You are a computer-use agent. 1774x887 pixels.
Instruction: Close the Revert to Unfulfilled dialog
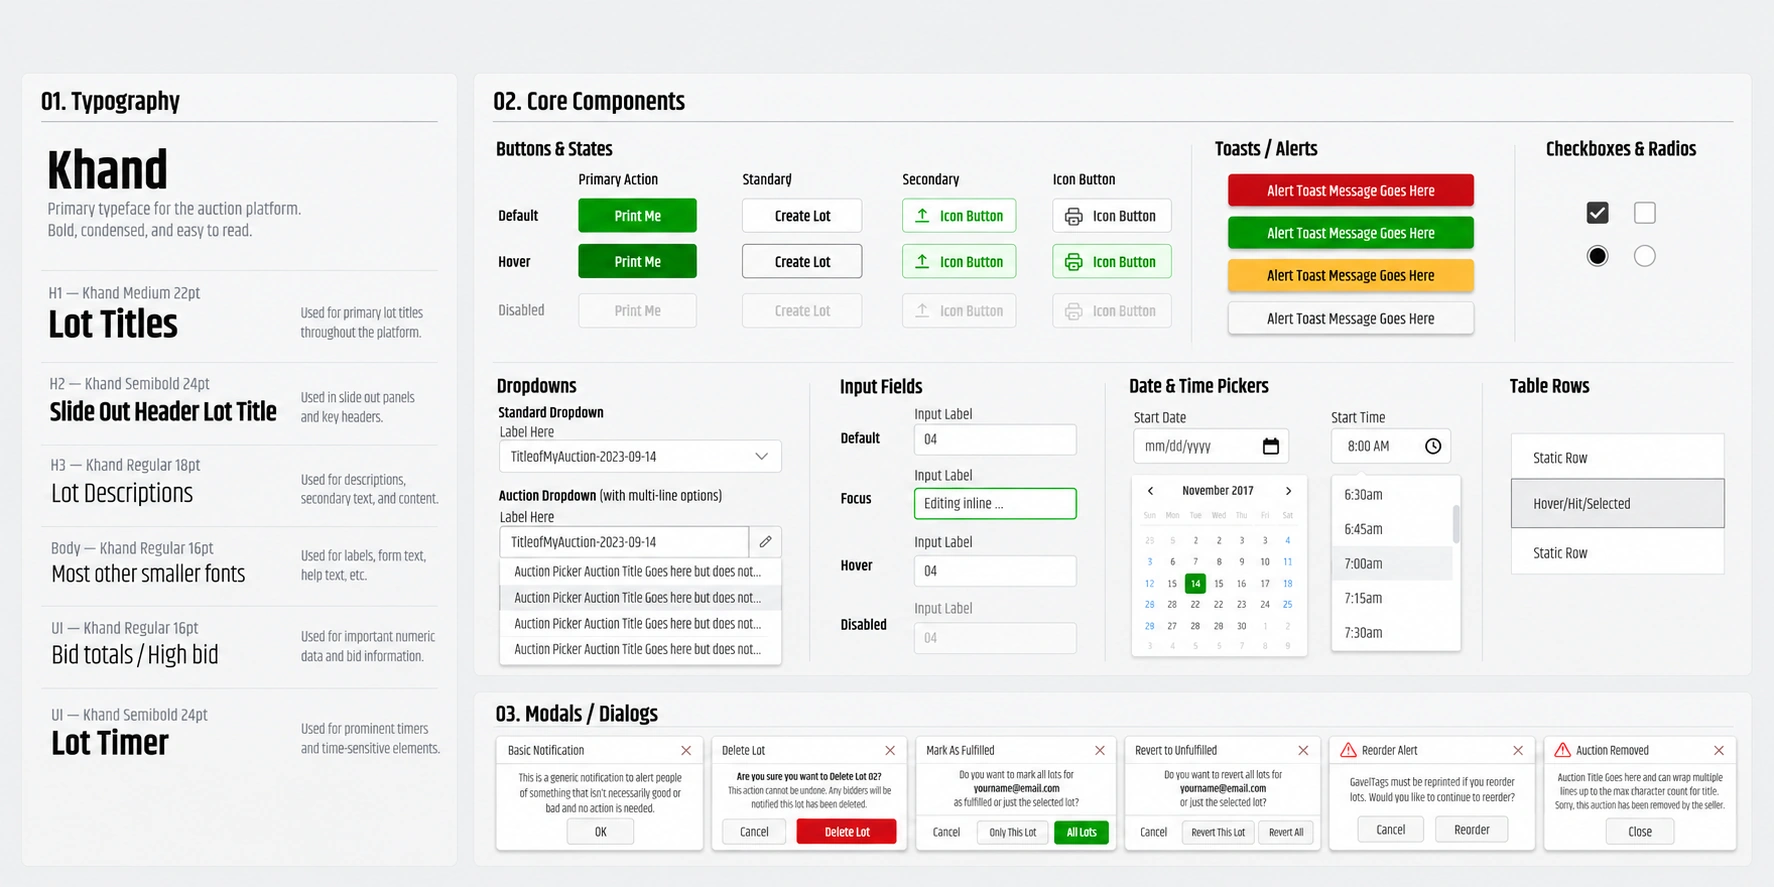[x=1303, y=750]
